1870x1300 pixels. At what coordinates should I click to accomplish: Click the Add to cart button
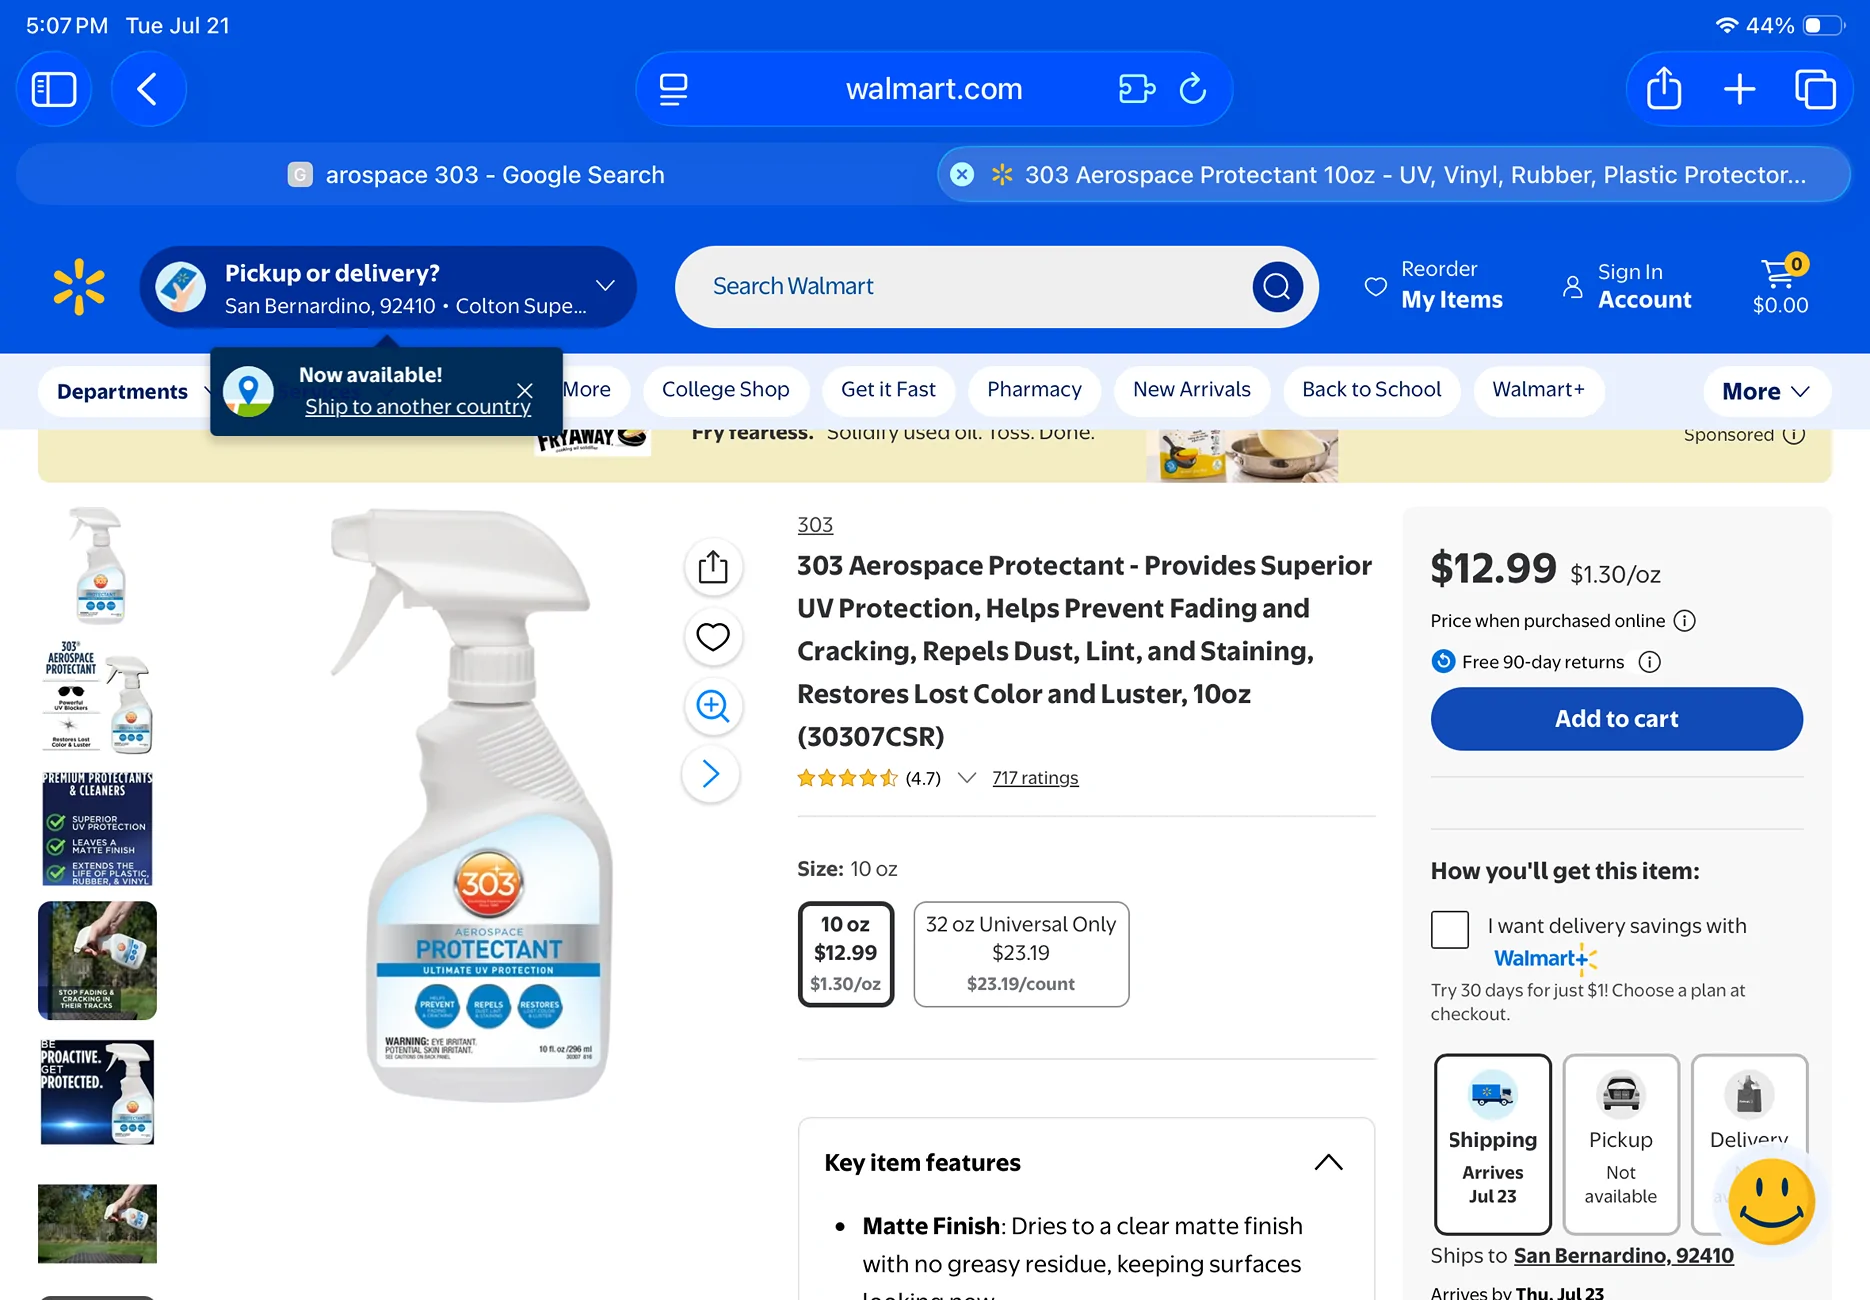(x=1617, y=719)
